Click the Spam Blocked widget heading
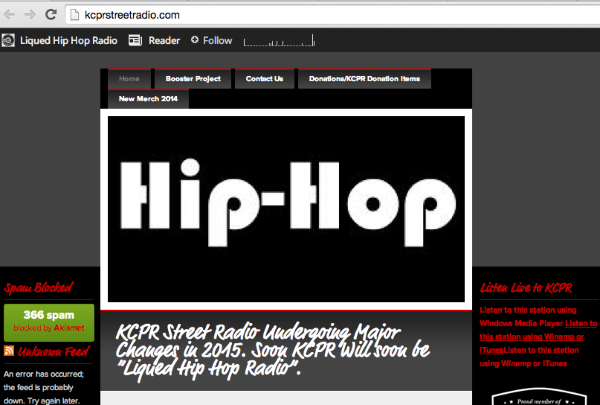600x405 pixels. point(38,288)
